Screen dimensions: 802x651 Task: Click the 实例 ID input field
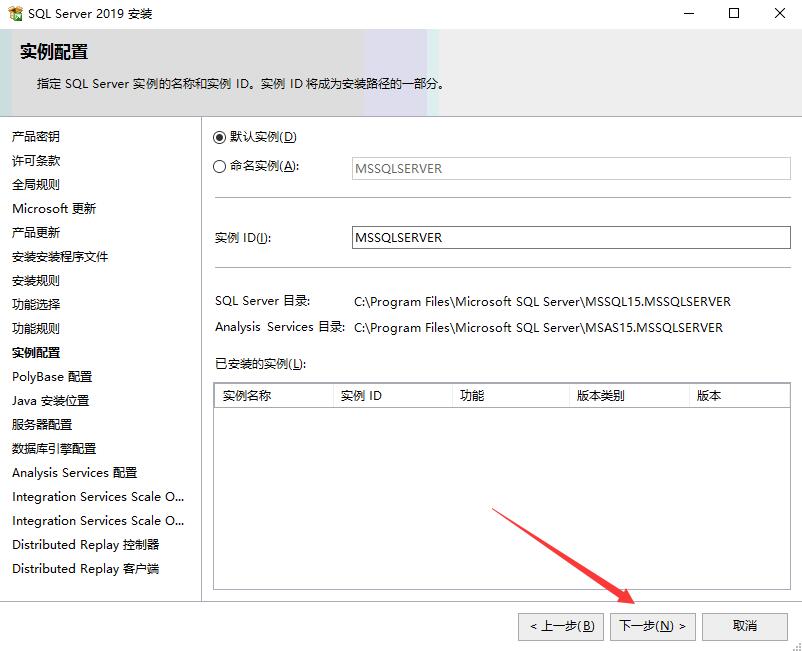[571, 237]
